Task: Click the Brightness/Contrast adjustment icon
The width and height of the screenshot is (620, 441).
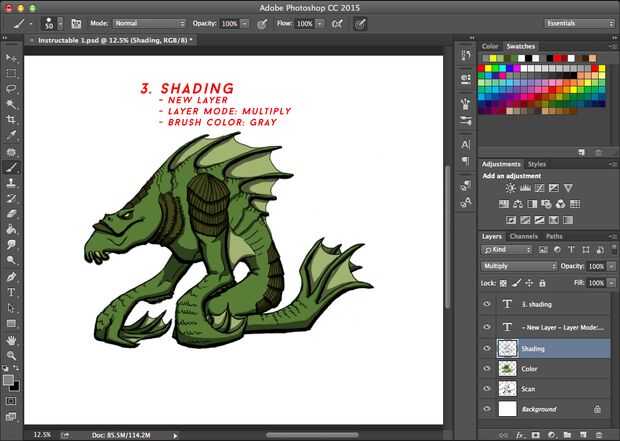Action: point(511,188)
